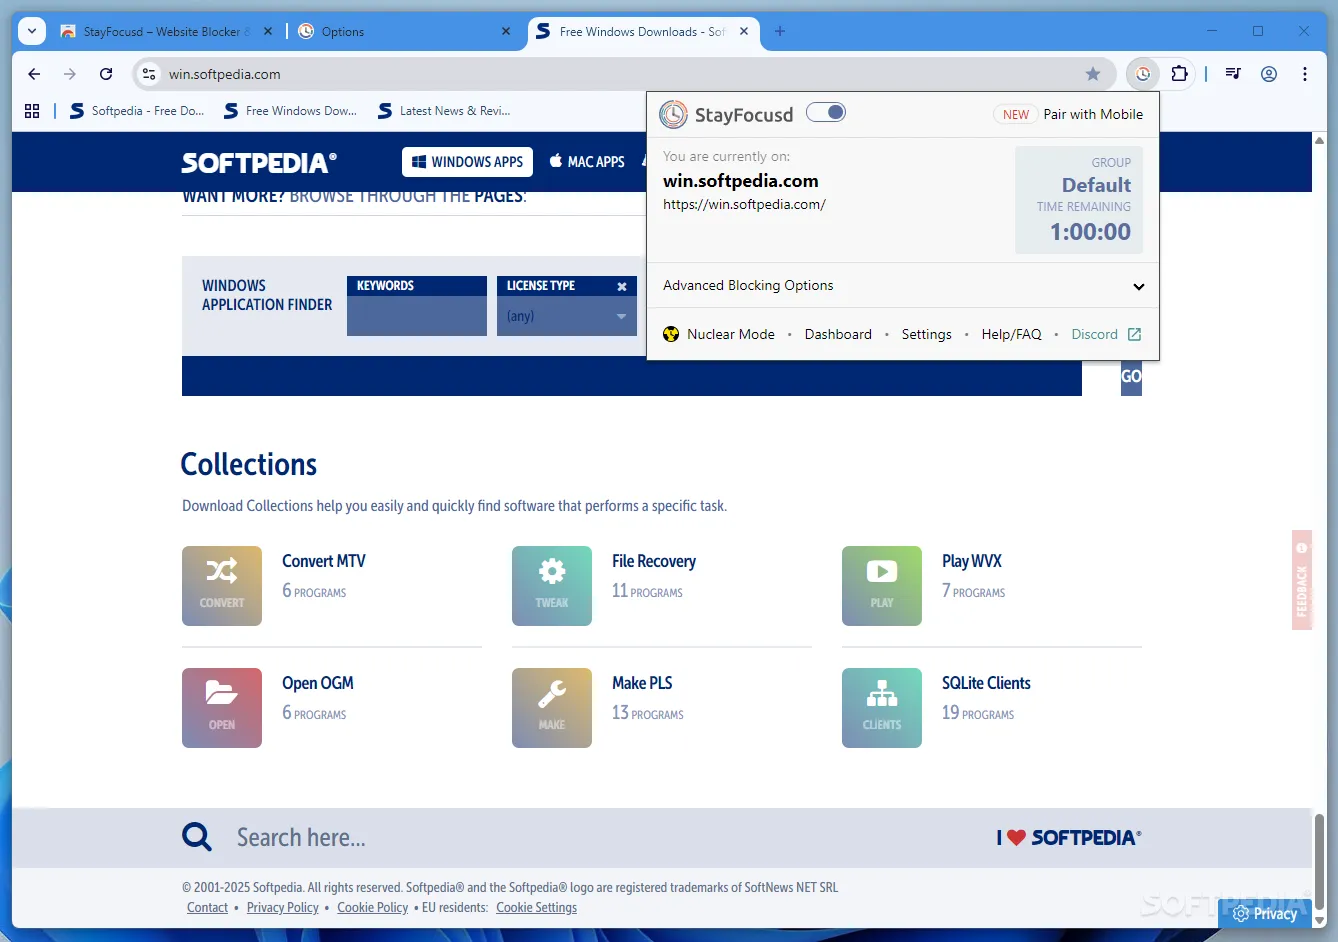Screen dimensions: 1338x942
Task: Toggle the StayFocusd enable switch
Action: click(x=826, y=113)
